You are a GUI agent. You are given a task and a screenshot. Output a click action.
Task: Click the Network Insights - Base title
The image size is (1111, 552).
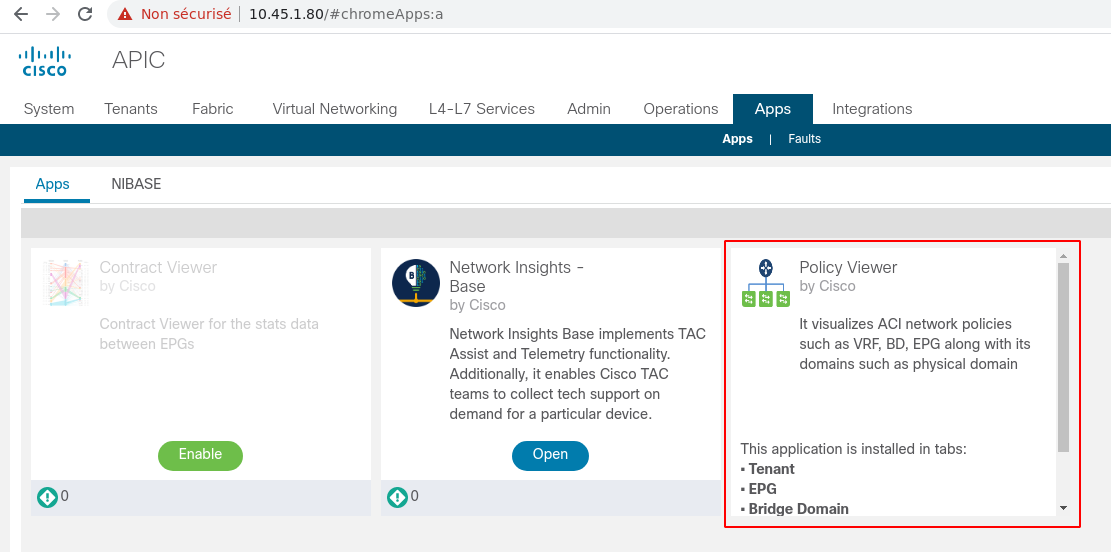coord(517,276)
